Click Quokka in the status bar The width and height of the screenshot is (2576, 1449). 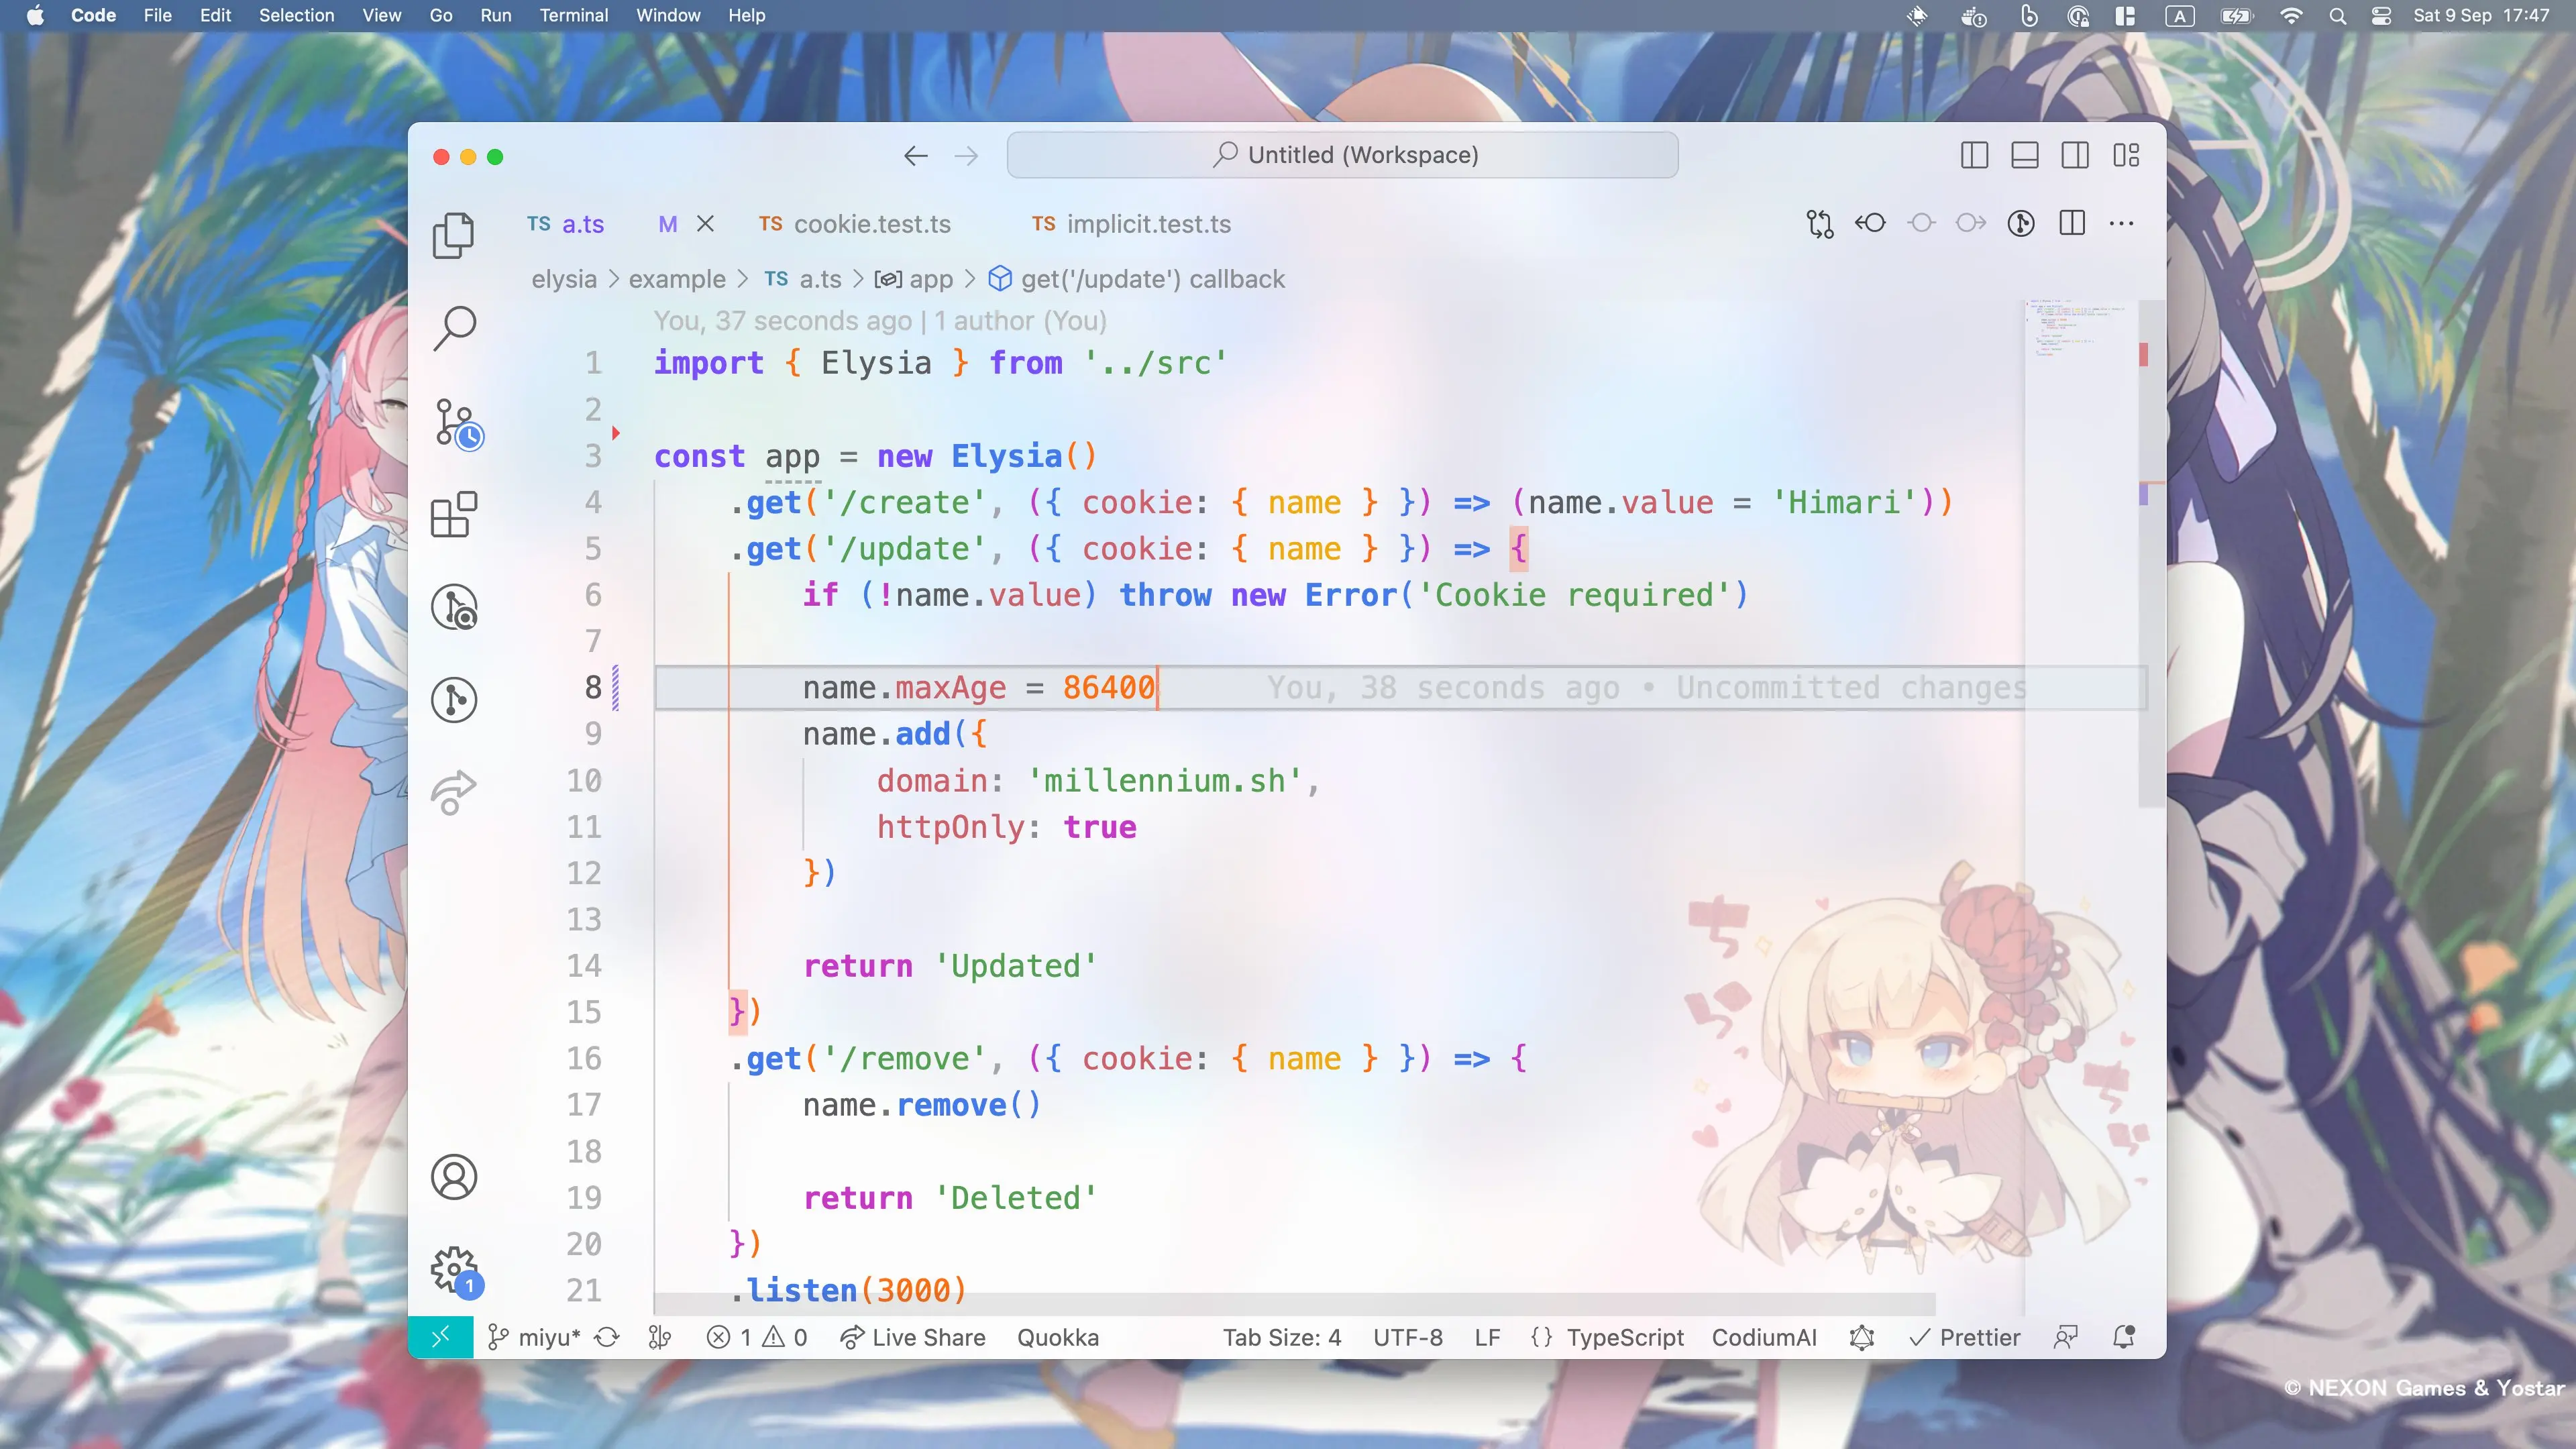[1058, 1337]
